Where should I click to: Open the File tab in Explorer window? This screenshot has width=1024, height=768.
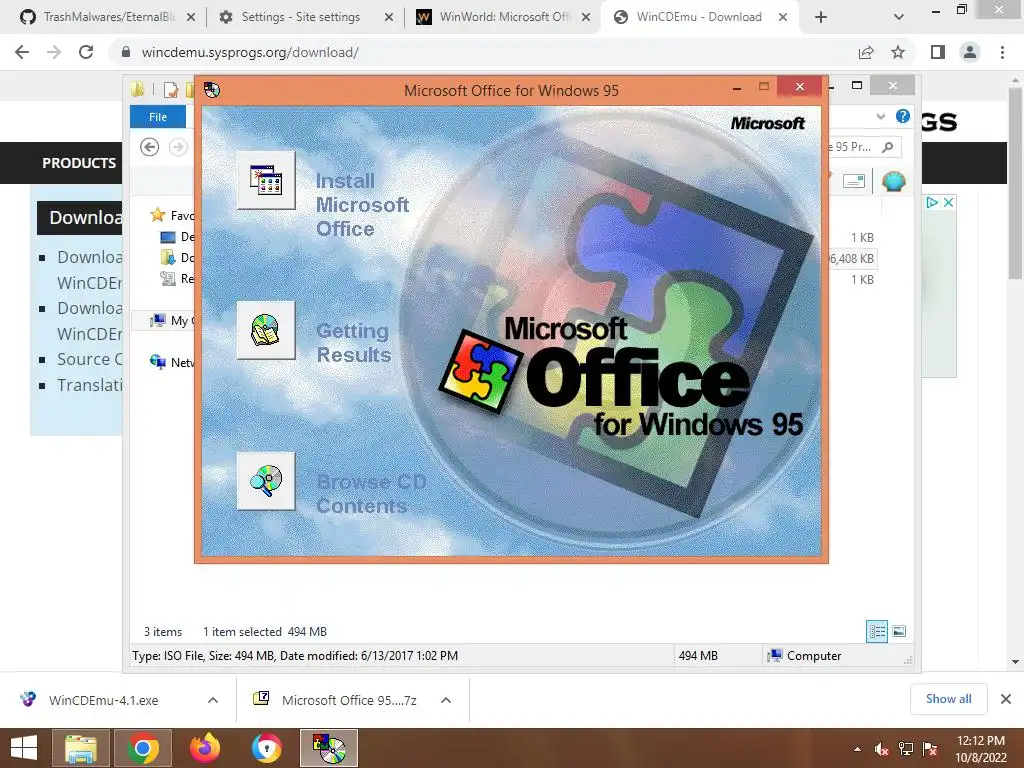click(158, 117)
